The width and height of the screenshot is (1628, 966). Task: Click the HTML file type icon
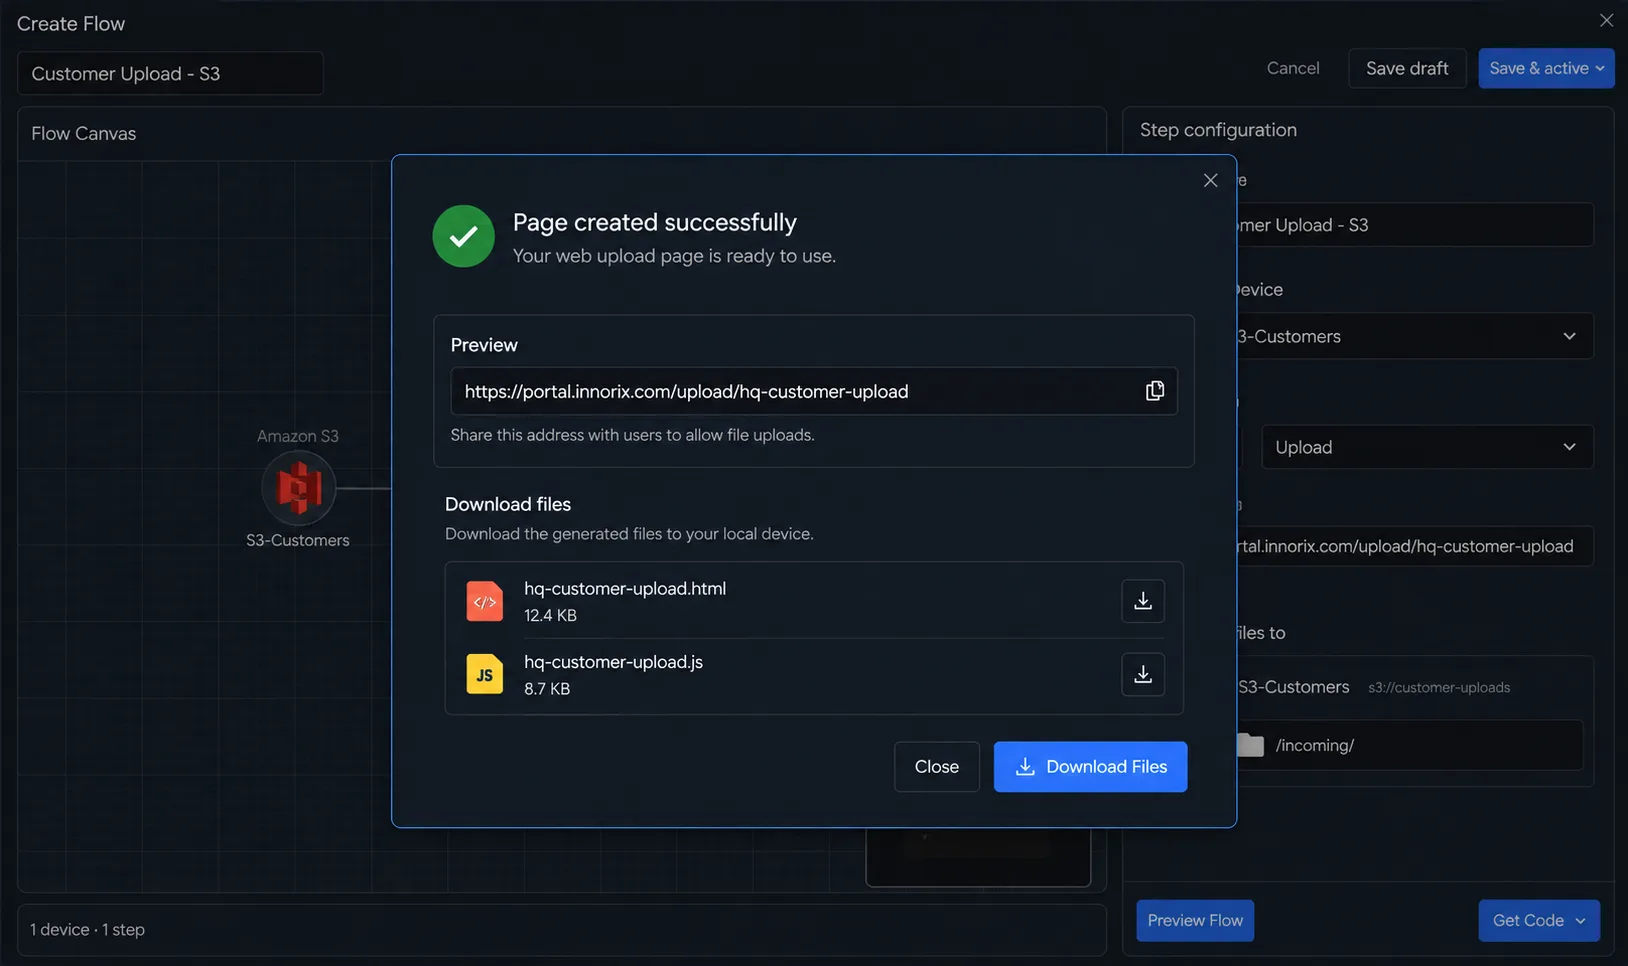[x=485, y=601]
